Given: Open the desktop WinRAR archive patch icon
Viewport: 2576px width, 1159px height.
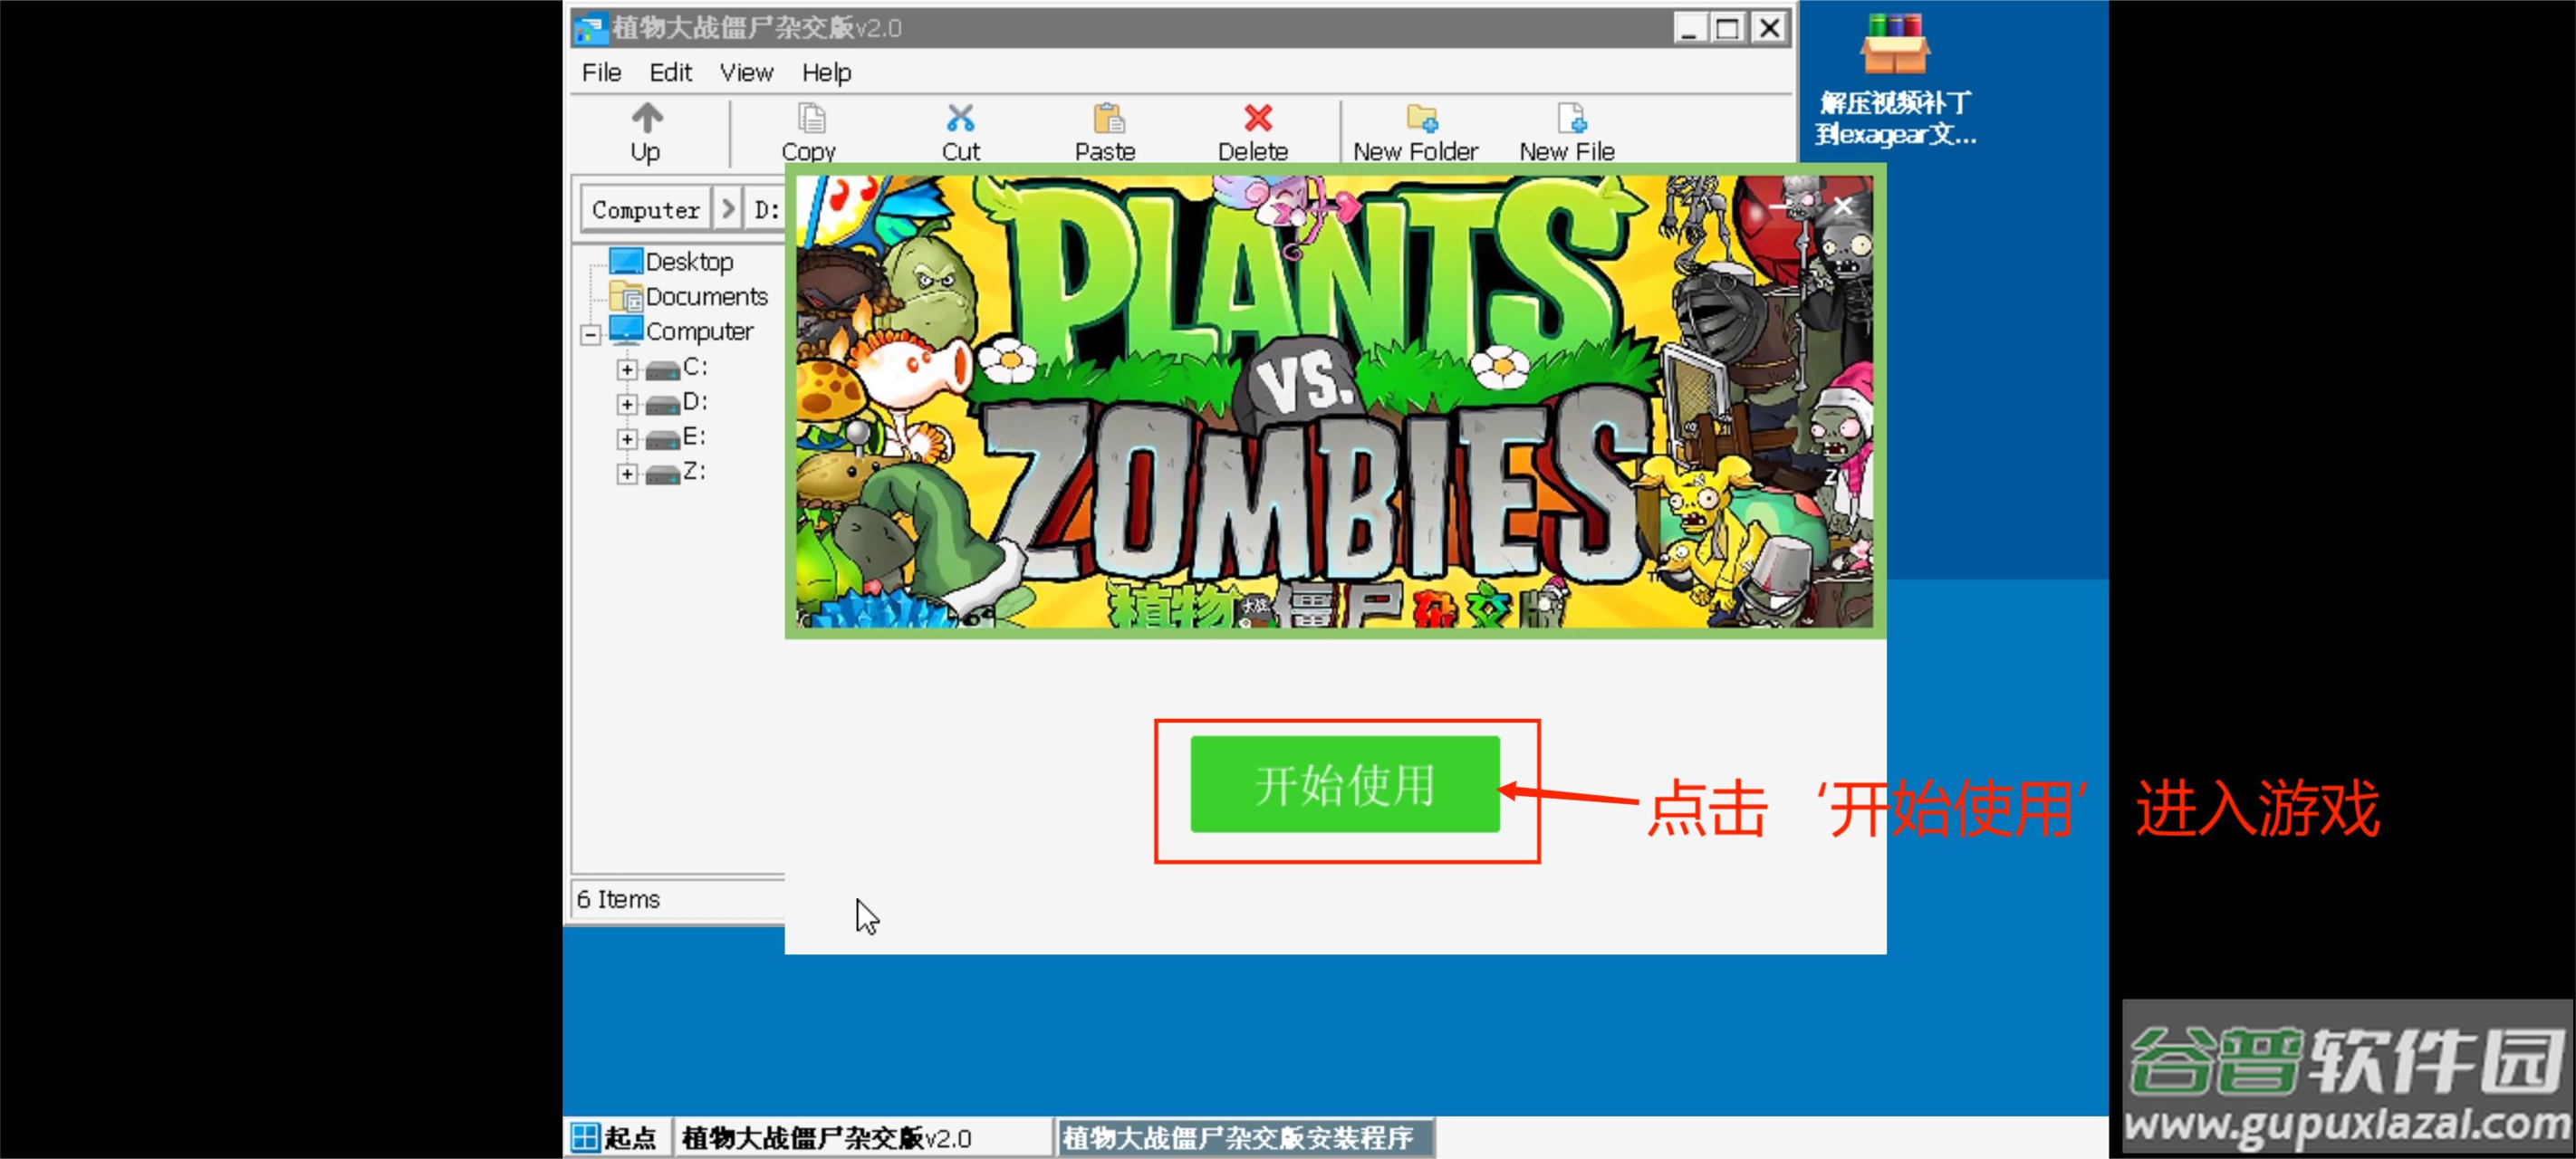Looking at the screenshot, I should (x=1893, y=45).
